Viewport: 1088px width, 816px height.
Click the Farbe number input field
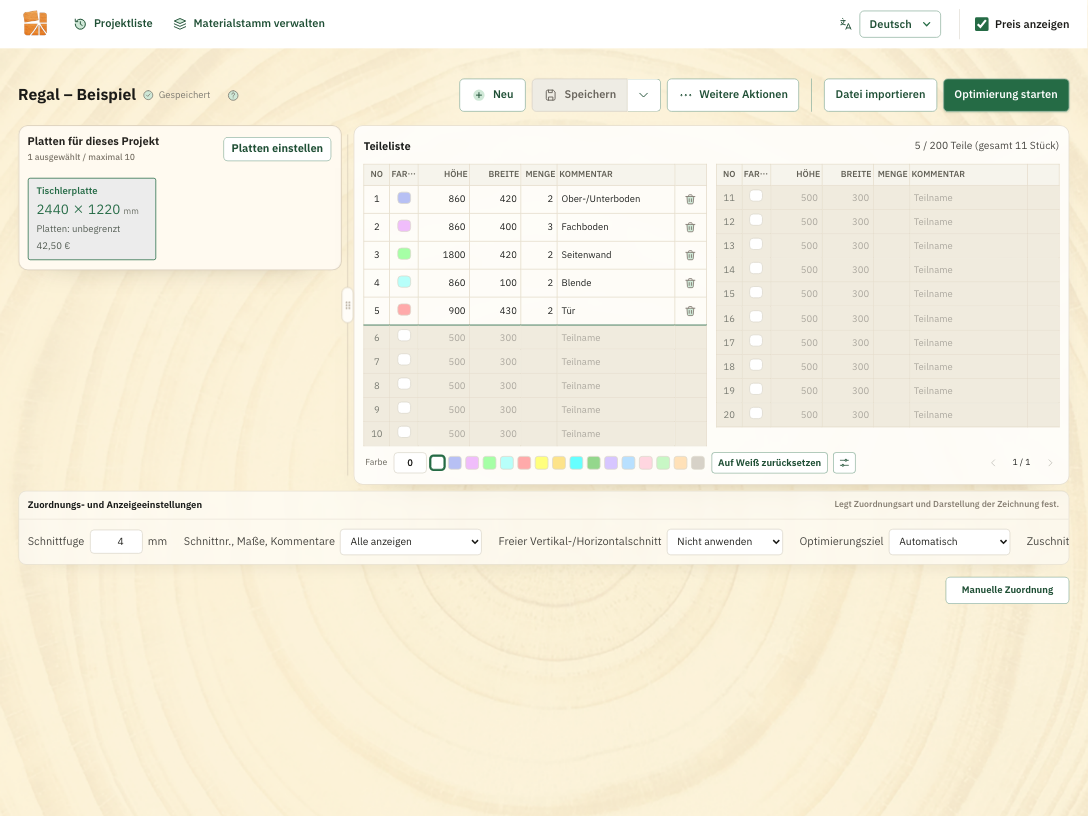click(410, 463)
